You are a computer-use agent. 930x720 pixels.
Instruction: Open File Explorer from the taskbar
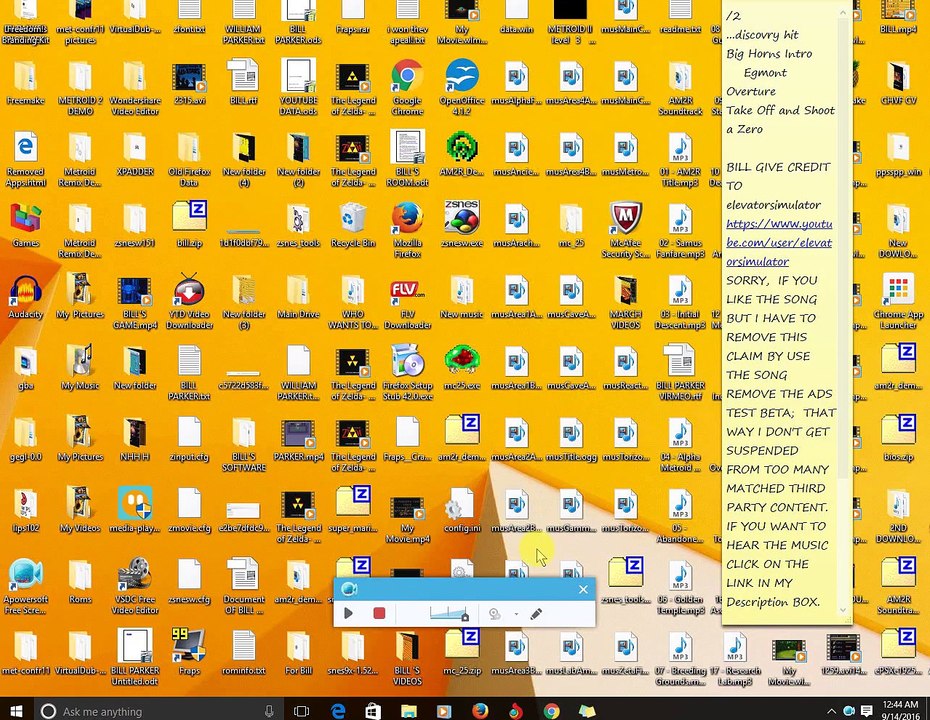408,711
